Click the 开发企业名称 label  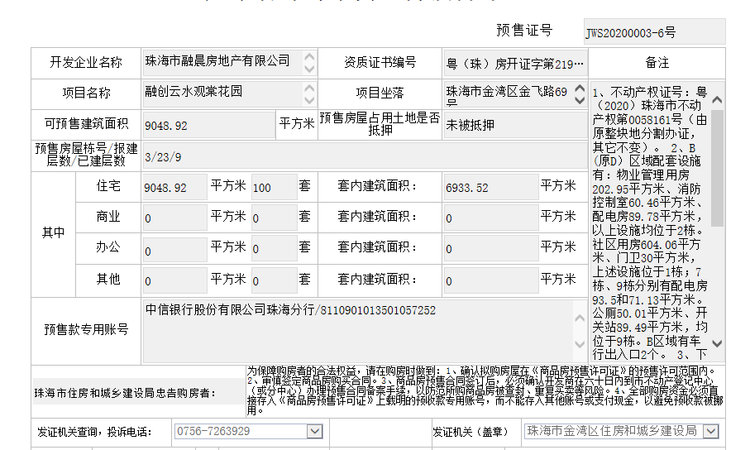[x=86, y=62]
